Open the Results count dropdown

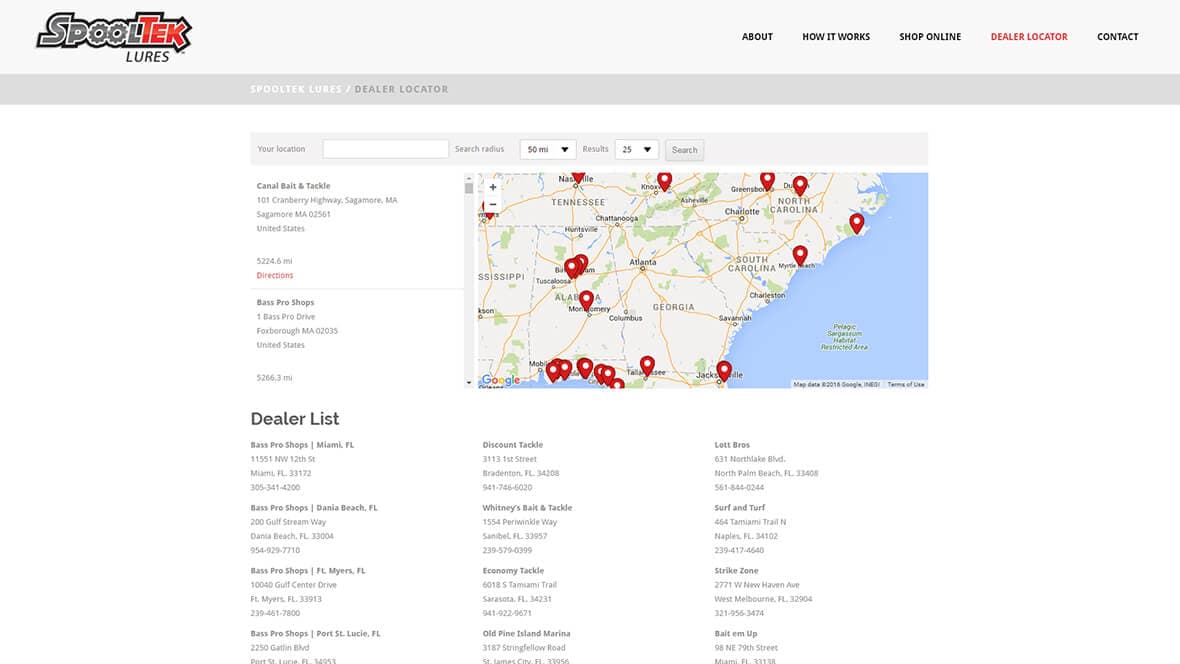coord(637,148)
